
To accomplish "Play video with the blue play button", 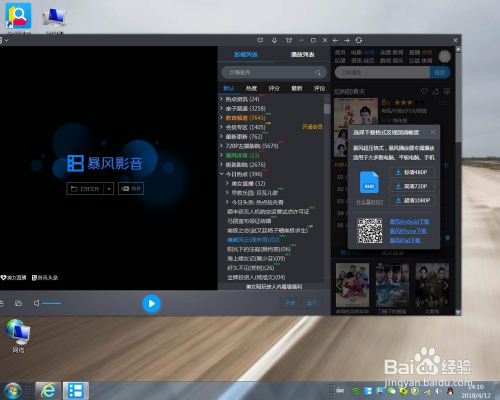I will coord(151,303).
